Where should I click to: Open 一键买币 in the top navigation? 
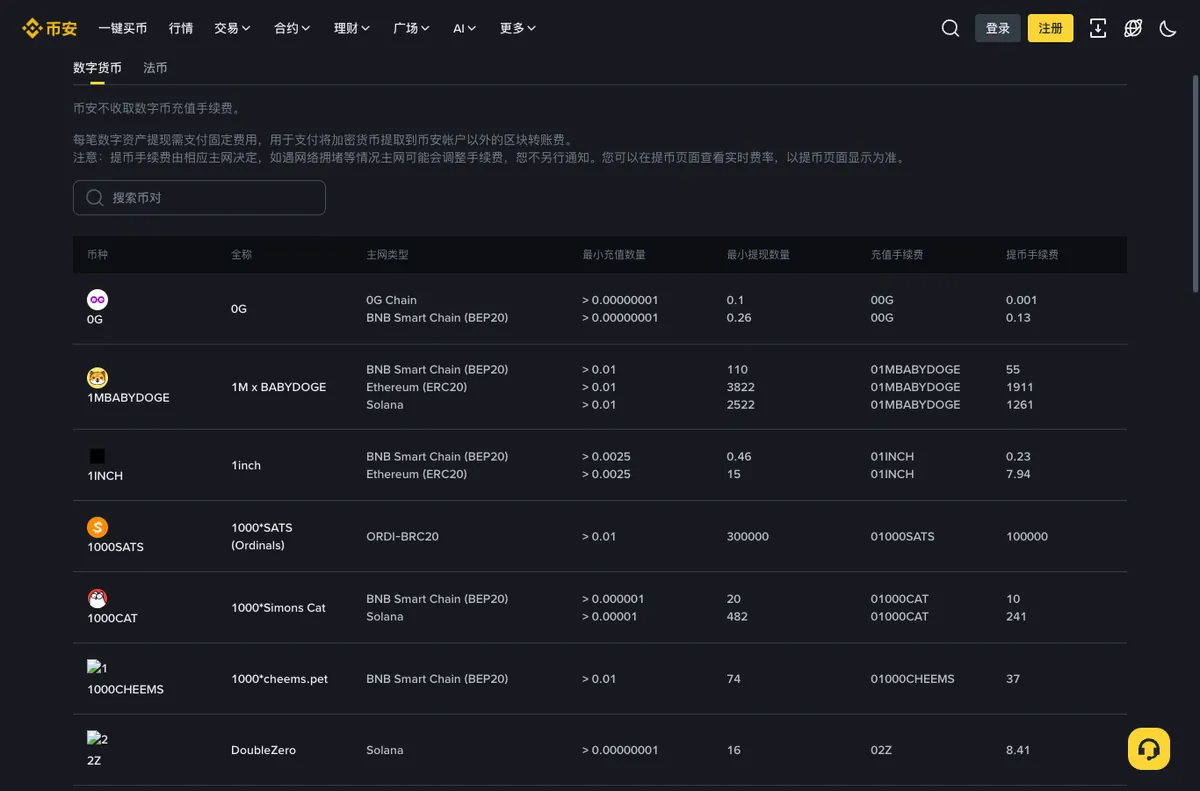point(123,28)
